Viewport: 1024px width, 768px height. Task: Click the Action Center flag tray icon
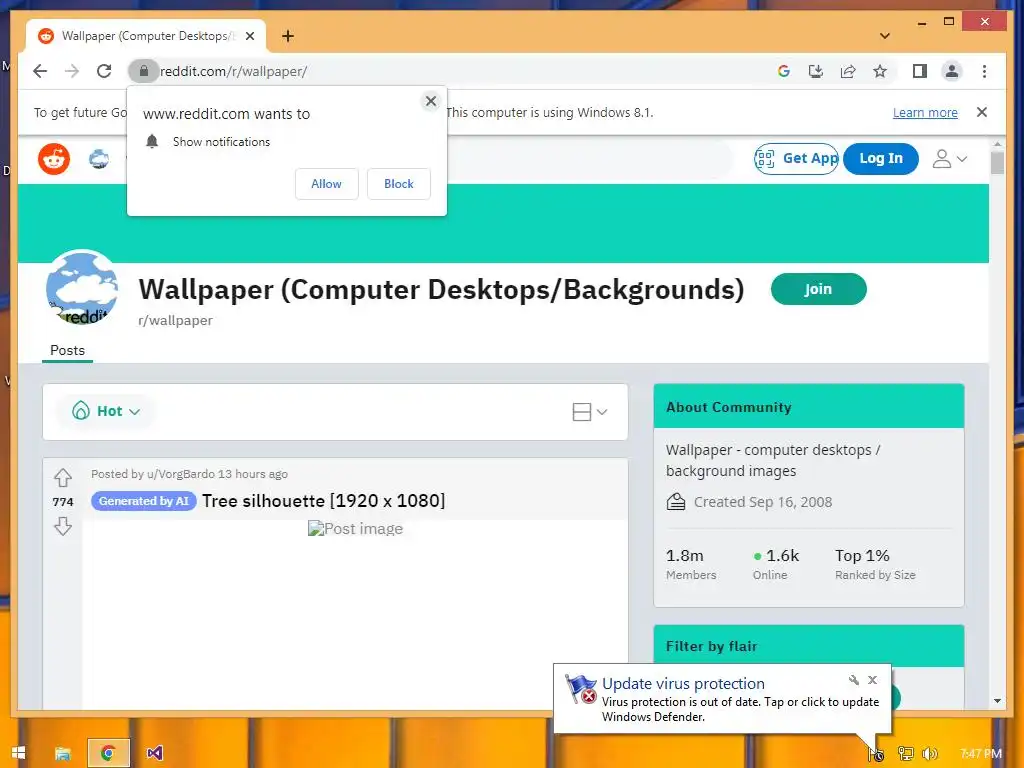[x=876, y=754]
